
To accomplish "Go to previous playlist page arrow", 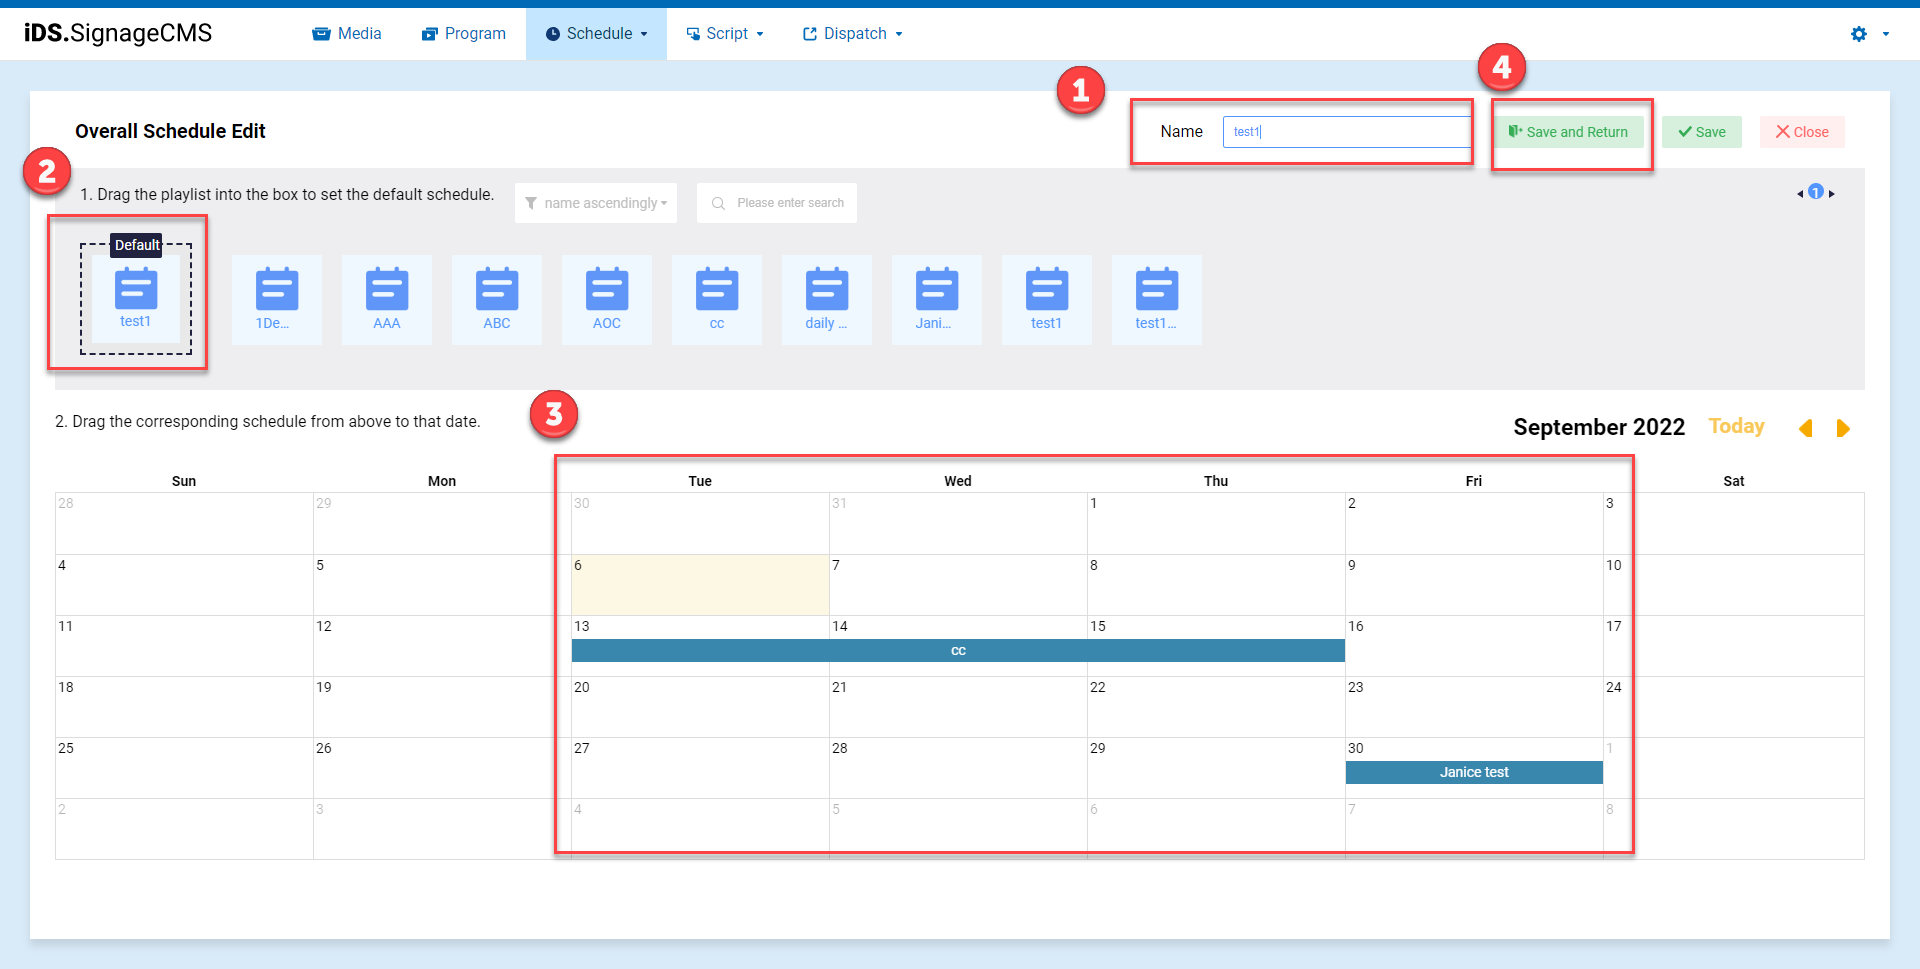I will pos(1800,194).
